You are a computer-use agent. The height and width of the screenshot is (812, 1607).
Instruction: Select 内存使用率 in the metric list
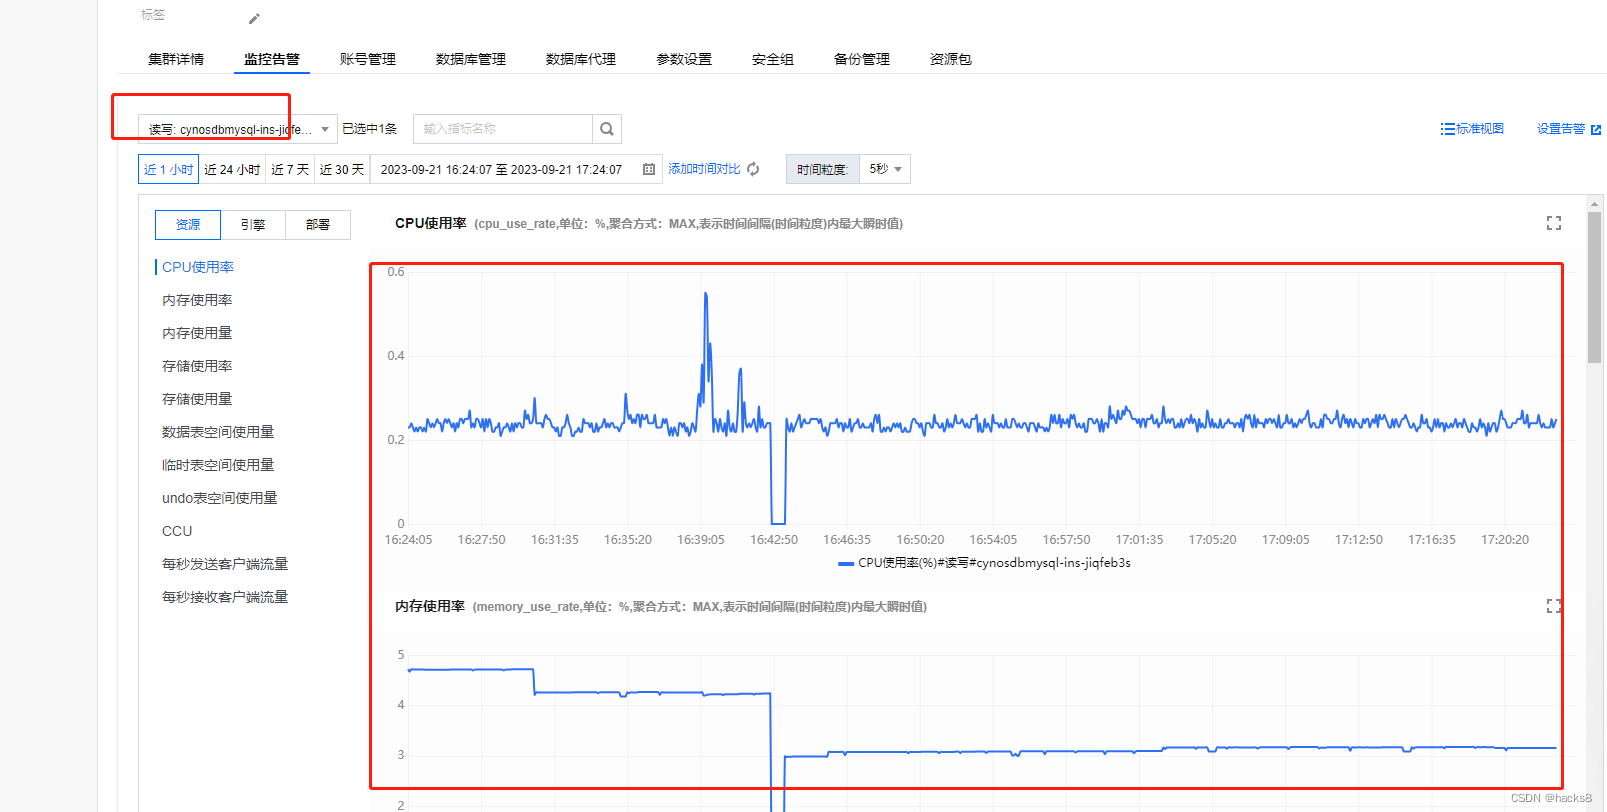pyautogui.click(x=197, y=300)
